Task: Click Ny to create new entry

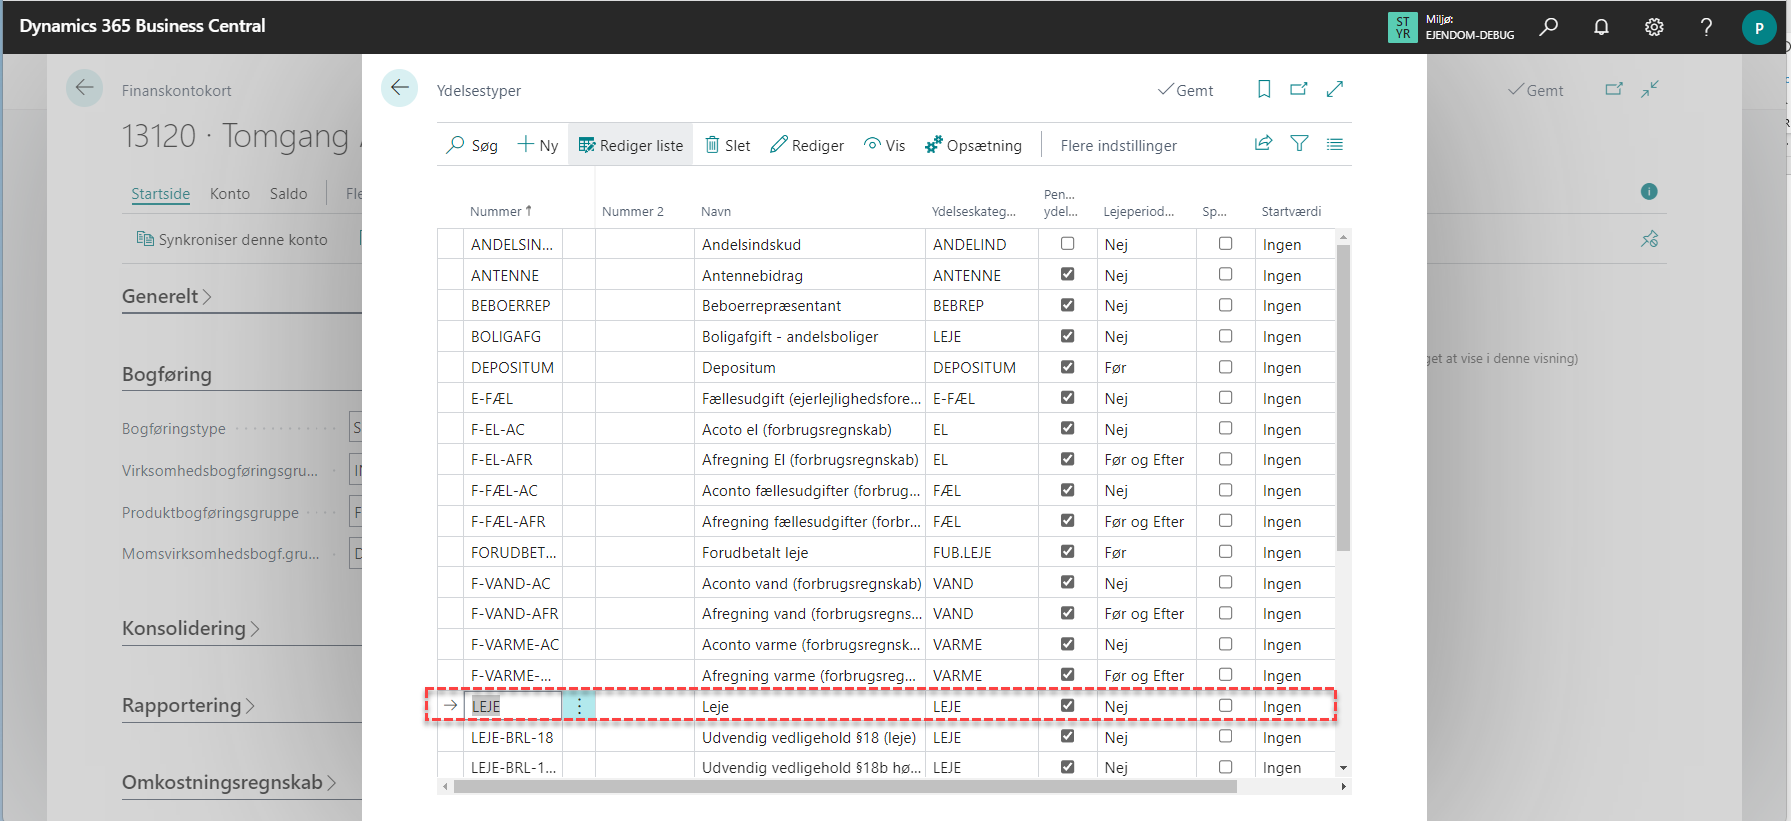Action: 538,145
